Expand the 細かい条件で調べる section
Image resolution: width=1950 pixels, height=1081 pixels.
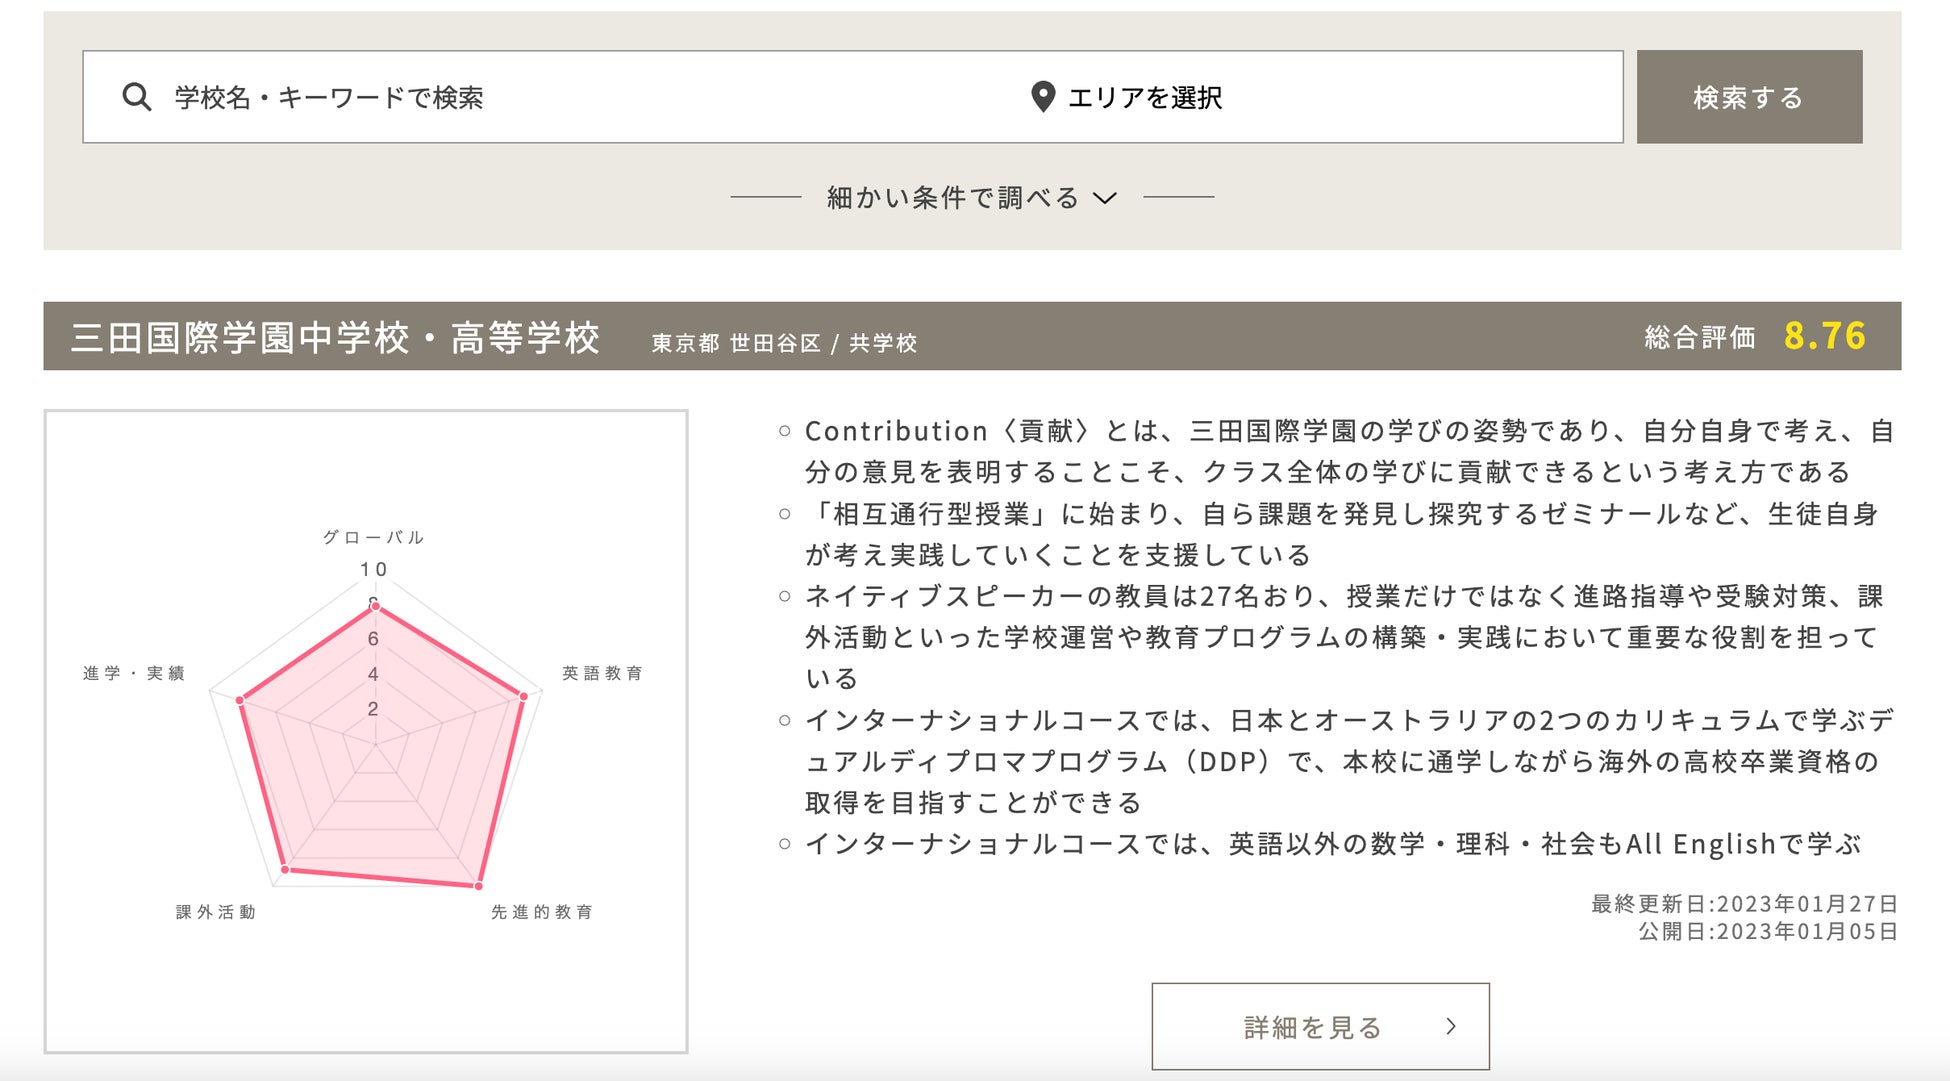[953, 198]
